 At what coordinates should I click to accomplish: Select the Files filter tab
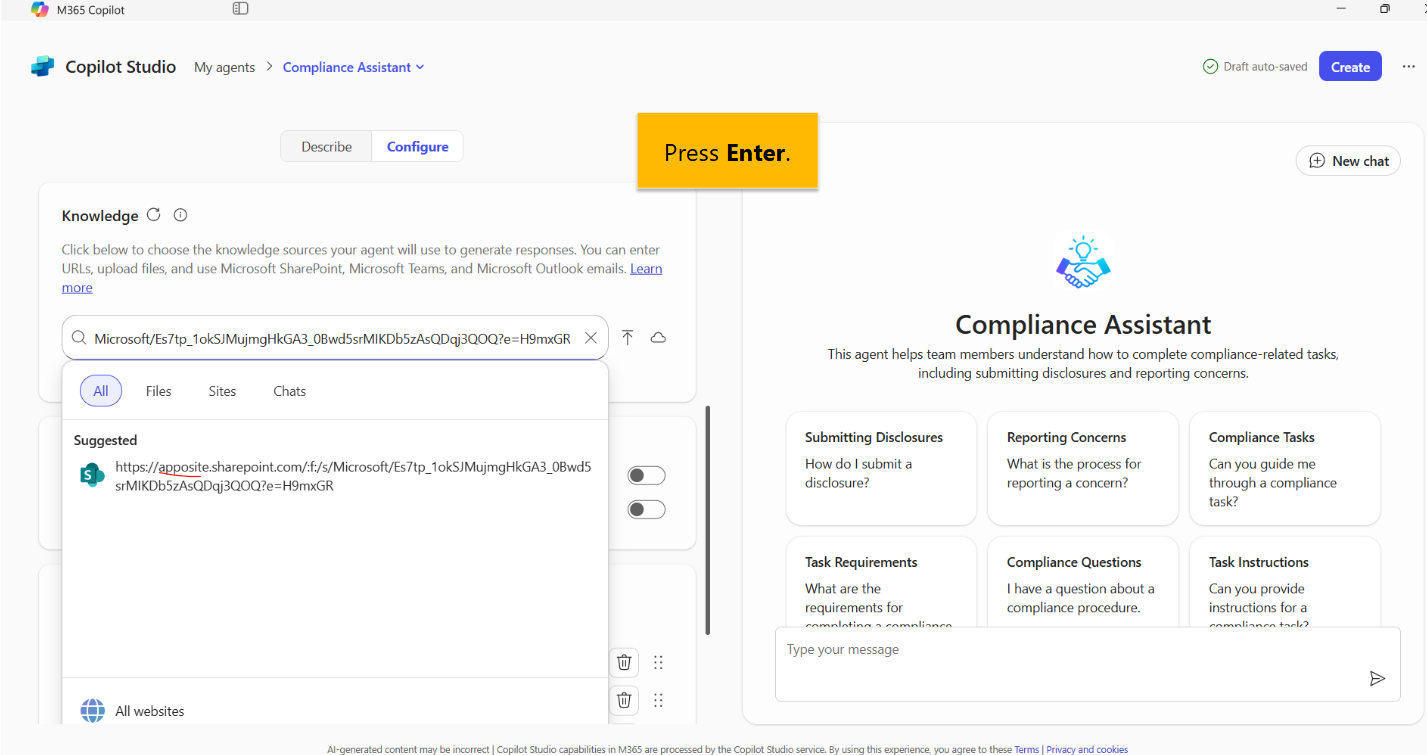[158, 391]
